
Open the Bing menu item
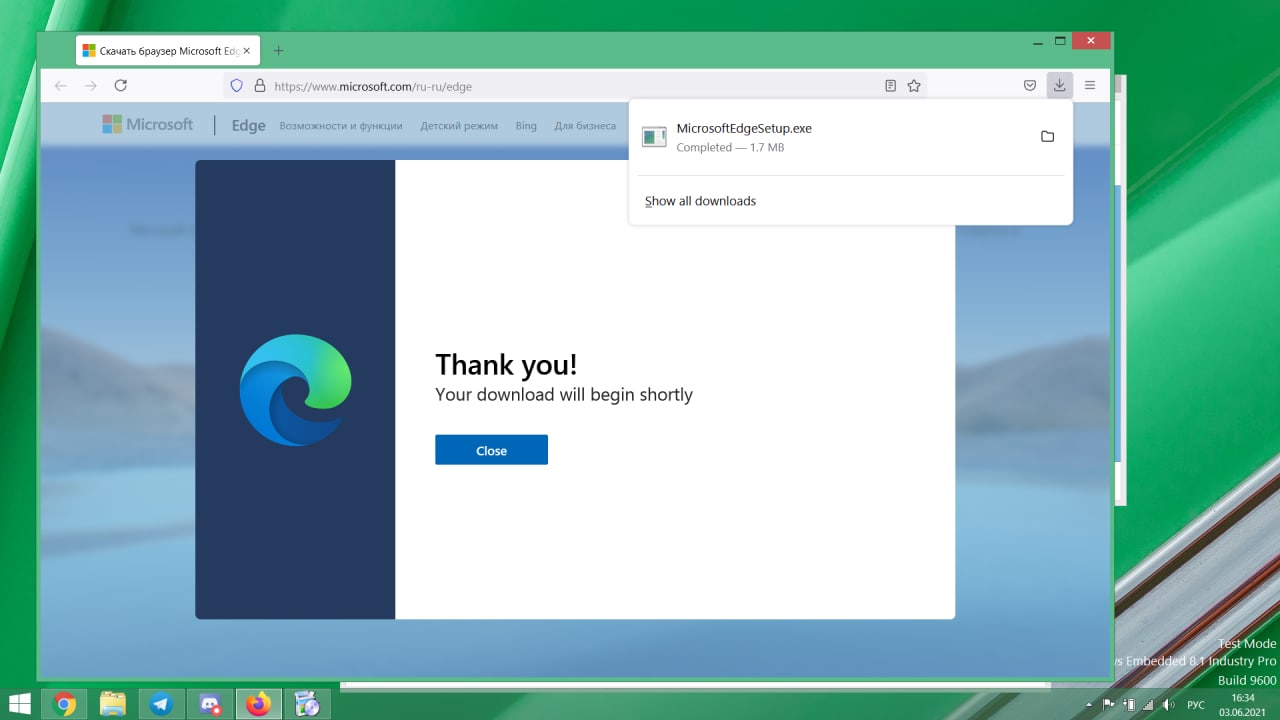[x=526, y=126]
